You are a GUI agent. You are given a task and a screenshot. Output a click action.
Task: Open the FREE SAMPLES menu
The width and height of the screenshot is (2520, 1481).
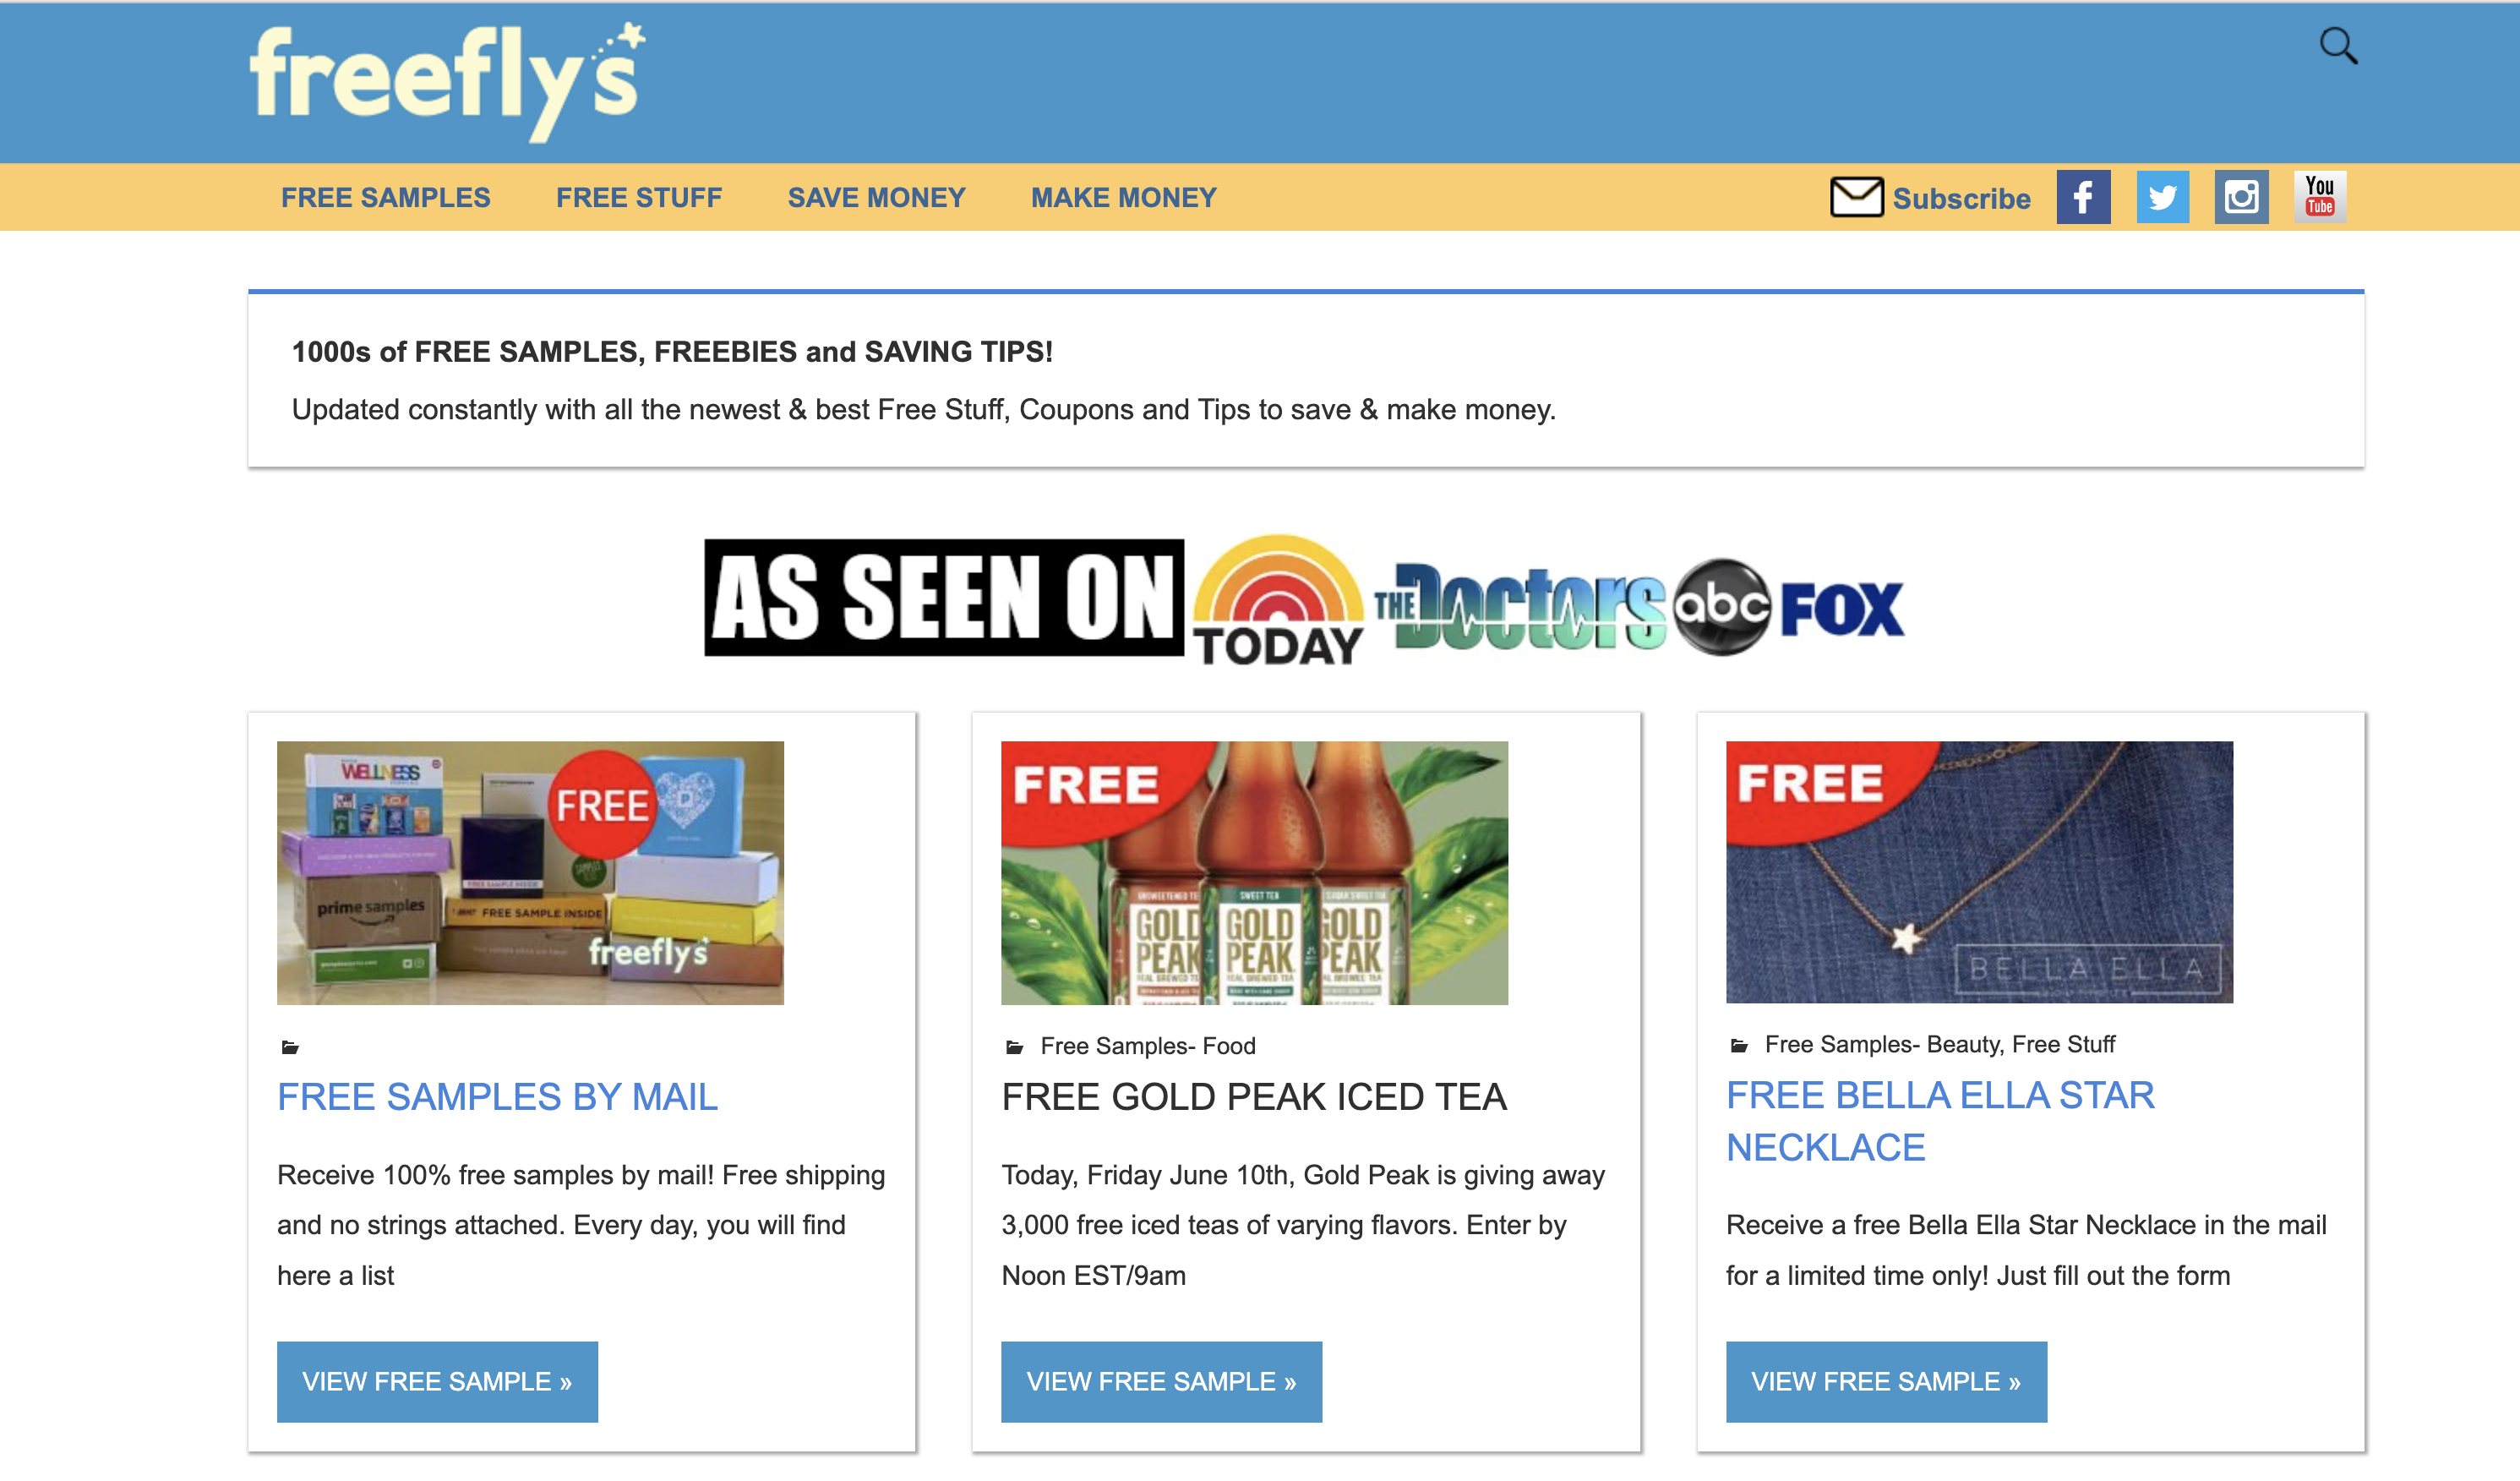pyautogui.click(x=385, y=198)
